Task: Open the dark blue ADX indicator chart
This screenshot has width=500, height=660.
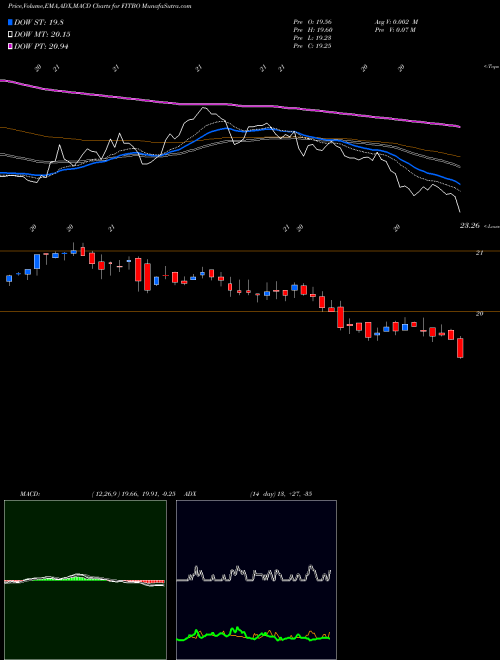Action: (x=256, y=580)
